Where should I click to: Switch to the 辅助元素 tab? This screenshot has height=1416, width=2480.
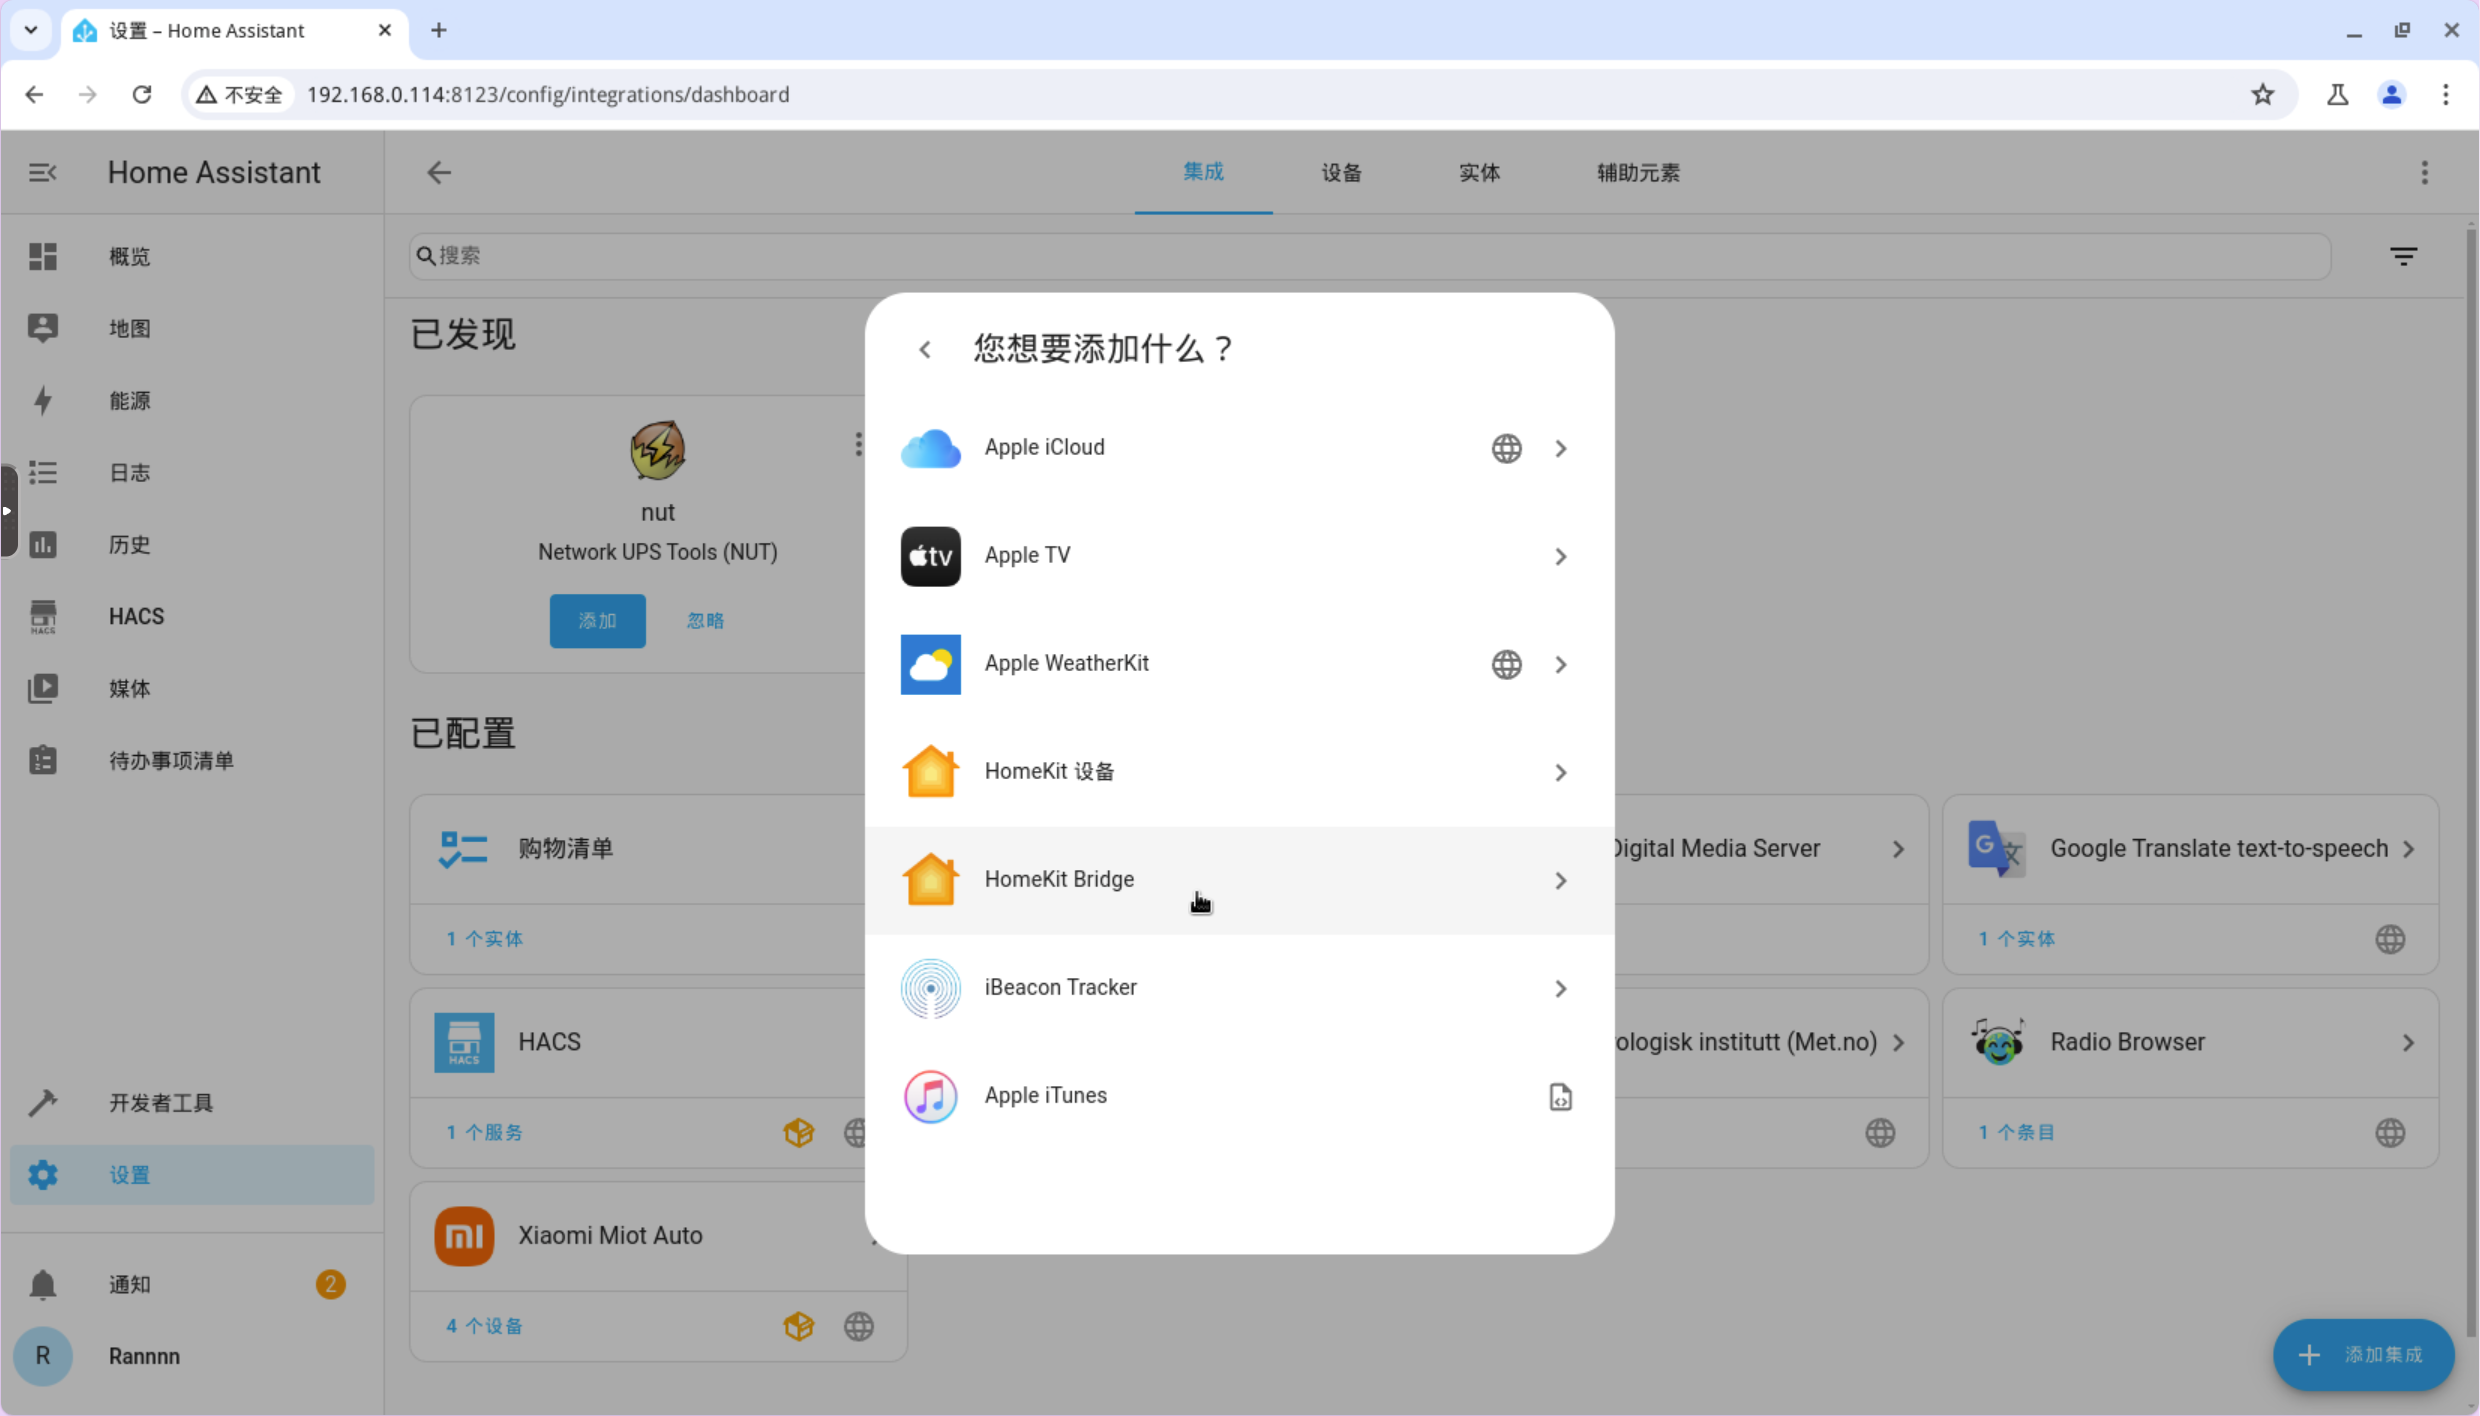click(x=1637, y=172)
